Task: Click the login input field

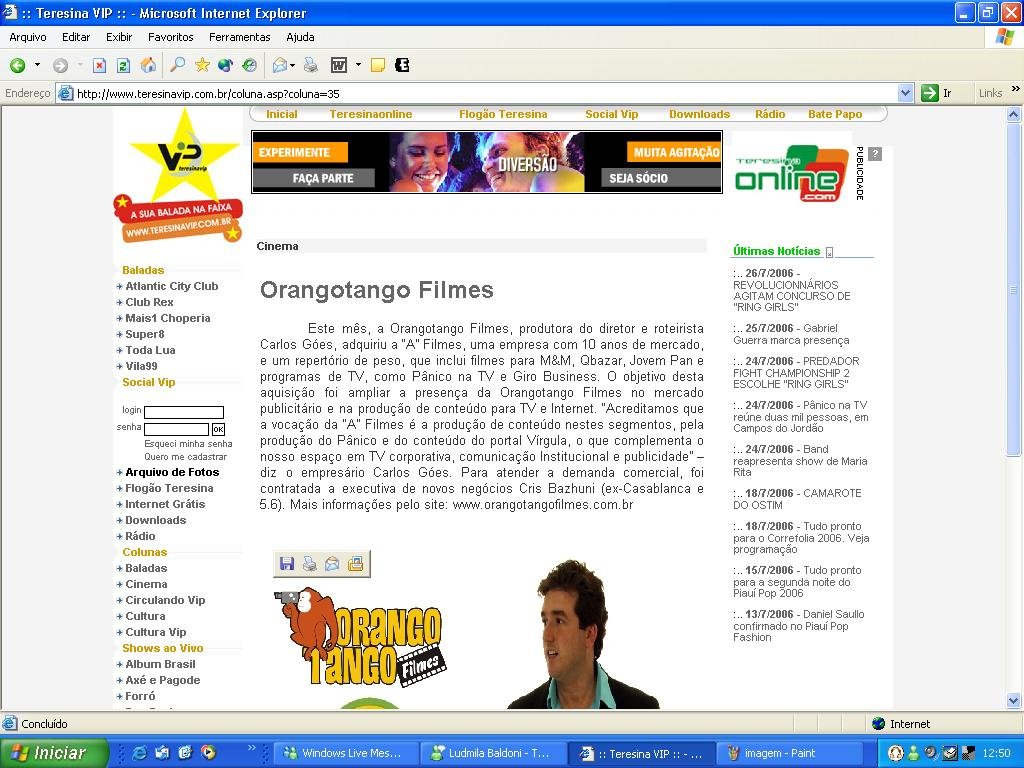Action: point(184,412)
